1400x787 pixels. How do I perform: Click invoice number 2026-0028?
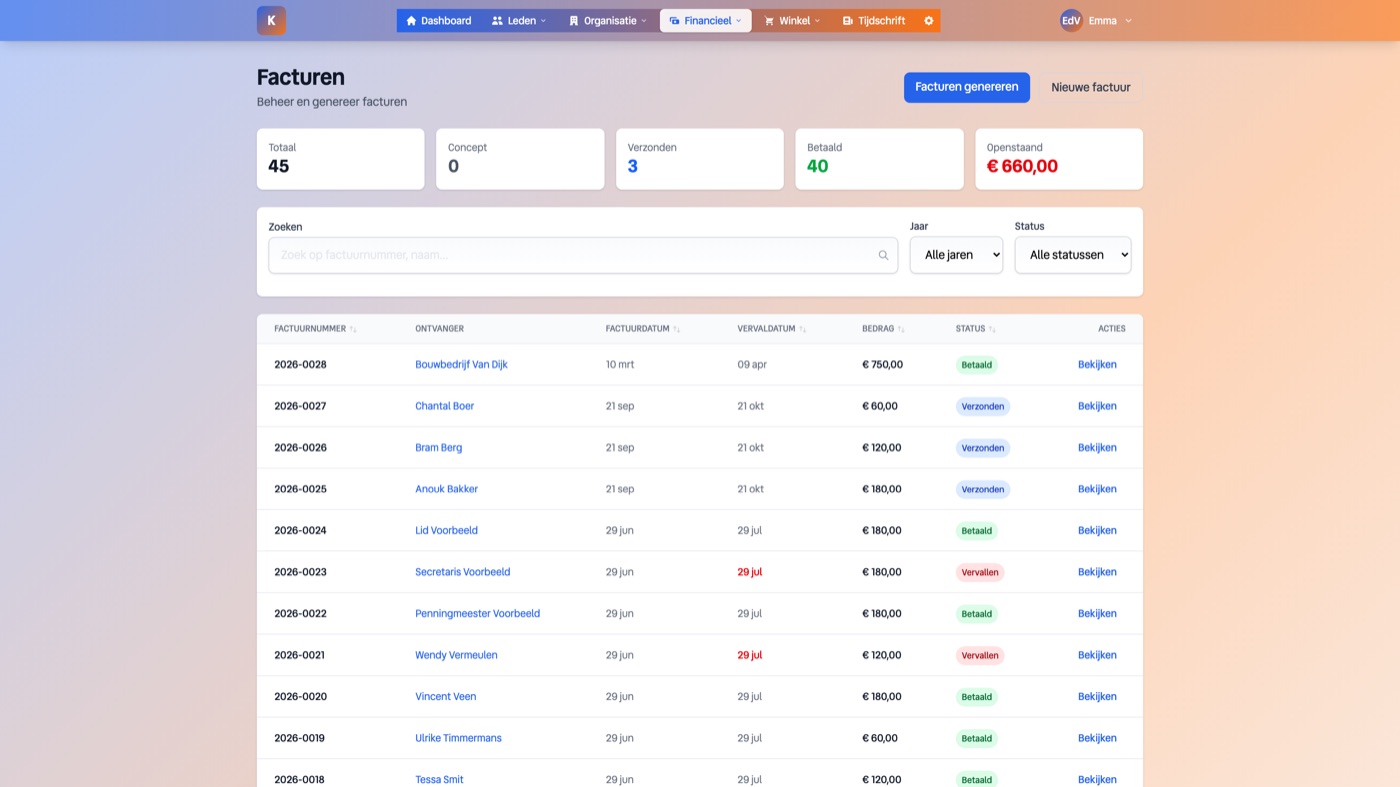[x=301, y=365]
